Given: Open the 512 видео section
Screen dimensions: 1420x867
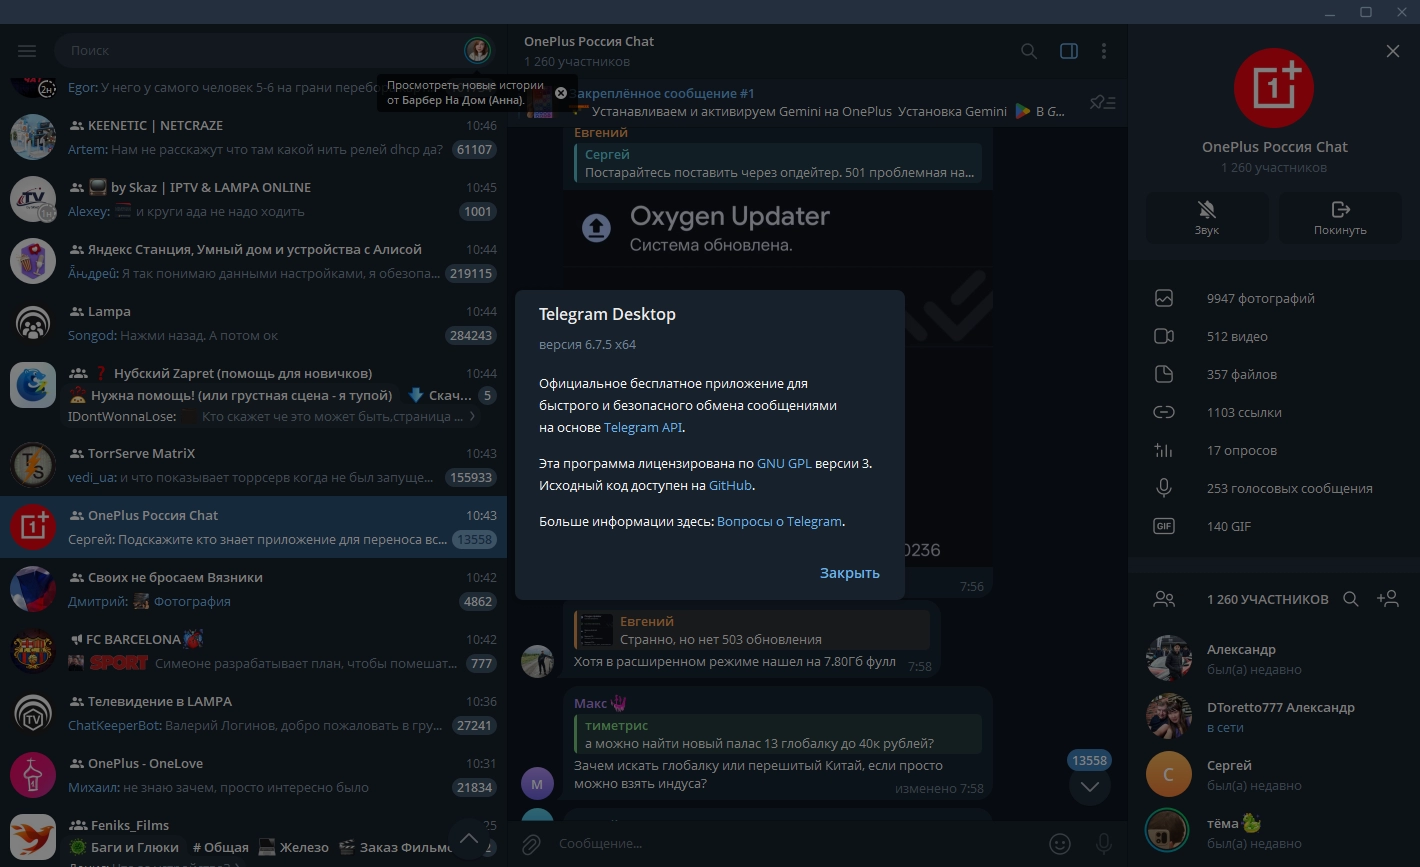Looking at the screenshot, I should coord(1274,336).
